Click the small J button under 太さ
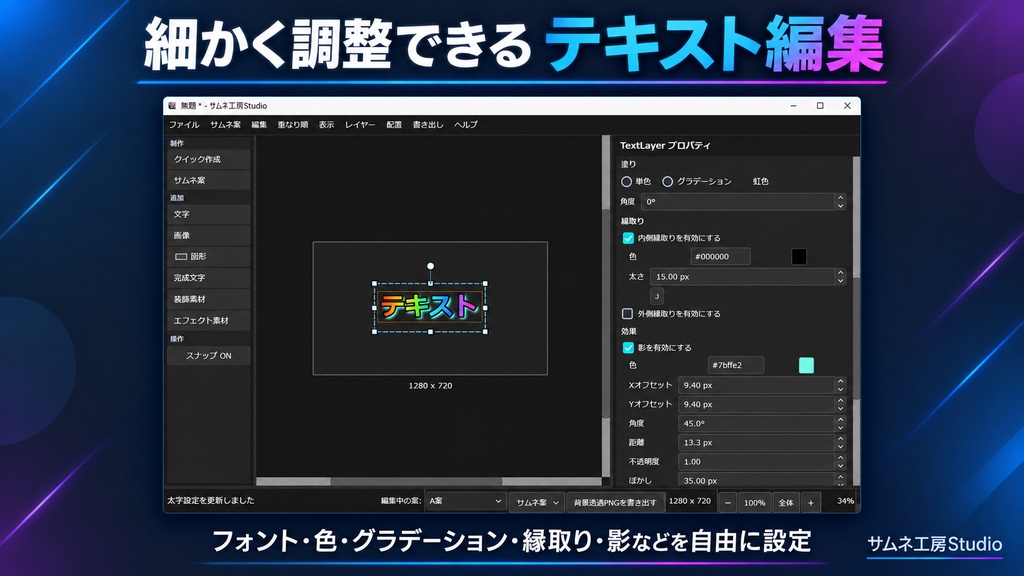This screenshot has height=576, width=1024. pyautogui.click(x=657, y=296)
